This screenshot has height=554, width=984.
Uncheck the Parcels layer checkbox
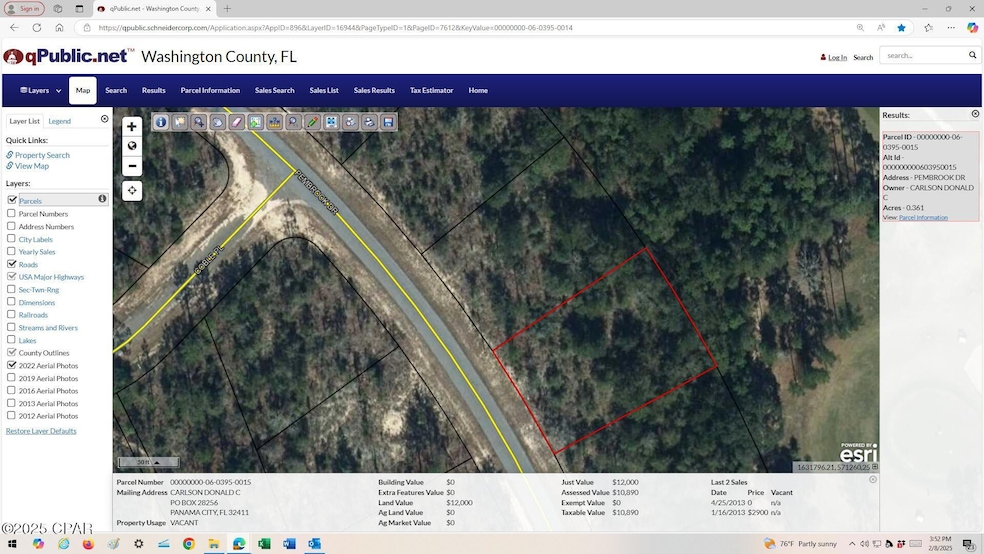coord(12,200)
